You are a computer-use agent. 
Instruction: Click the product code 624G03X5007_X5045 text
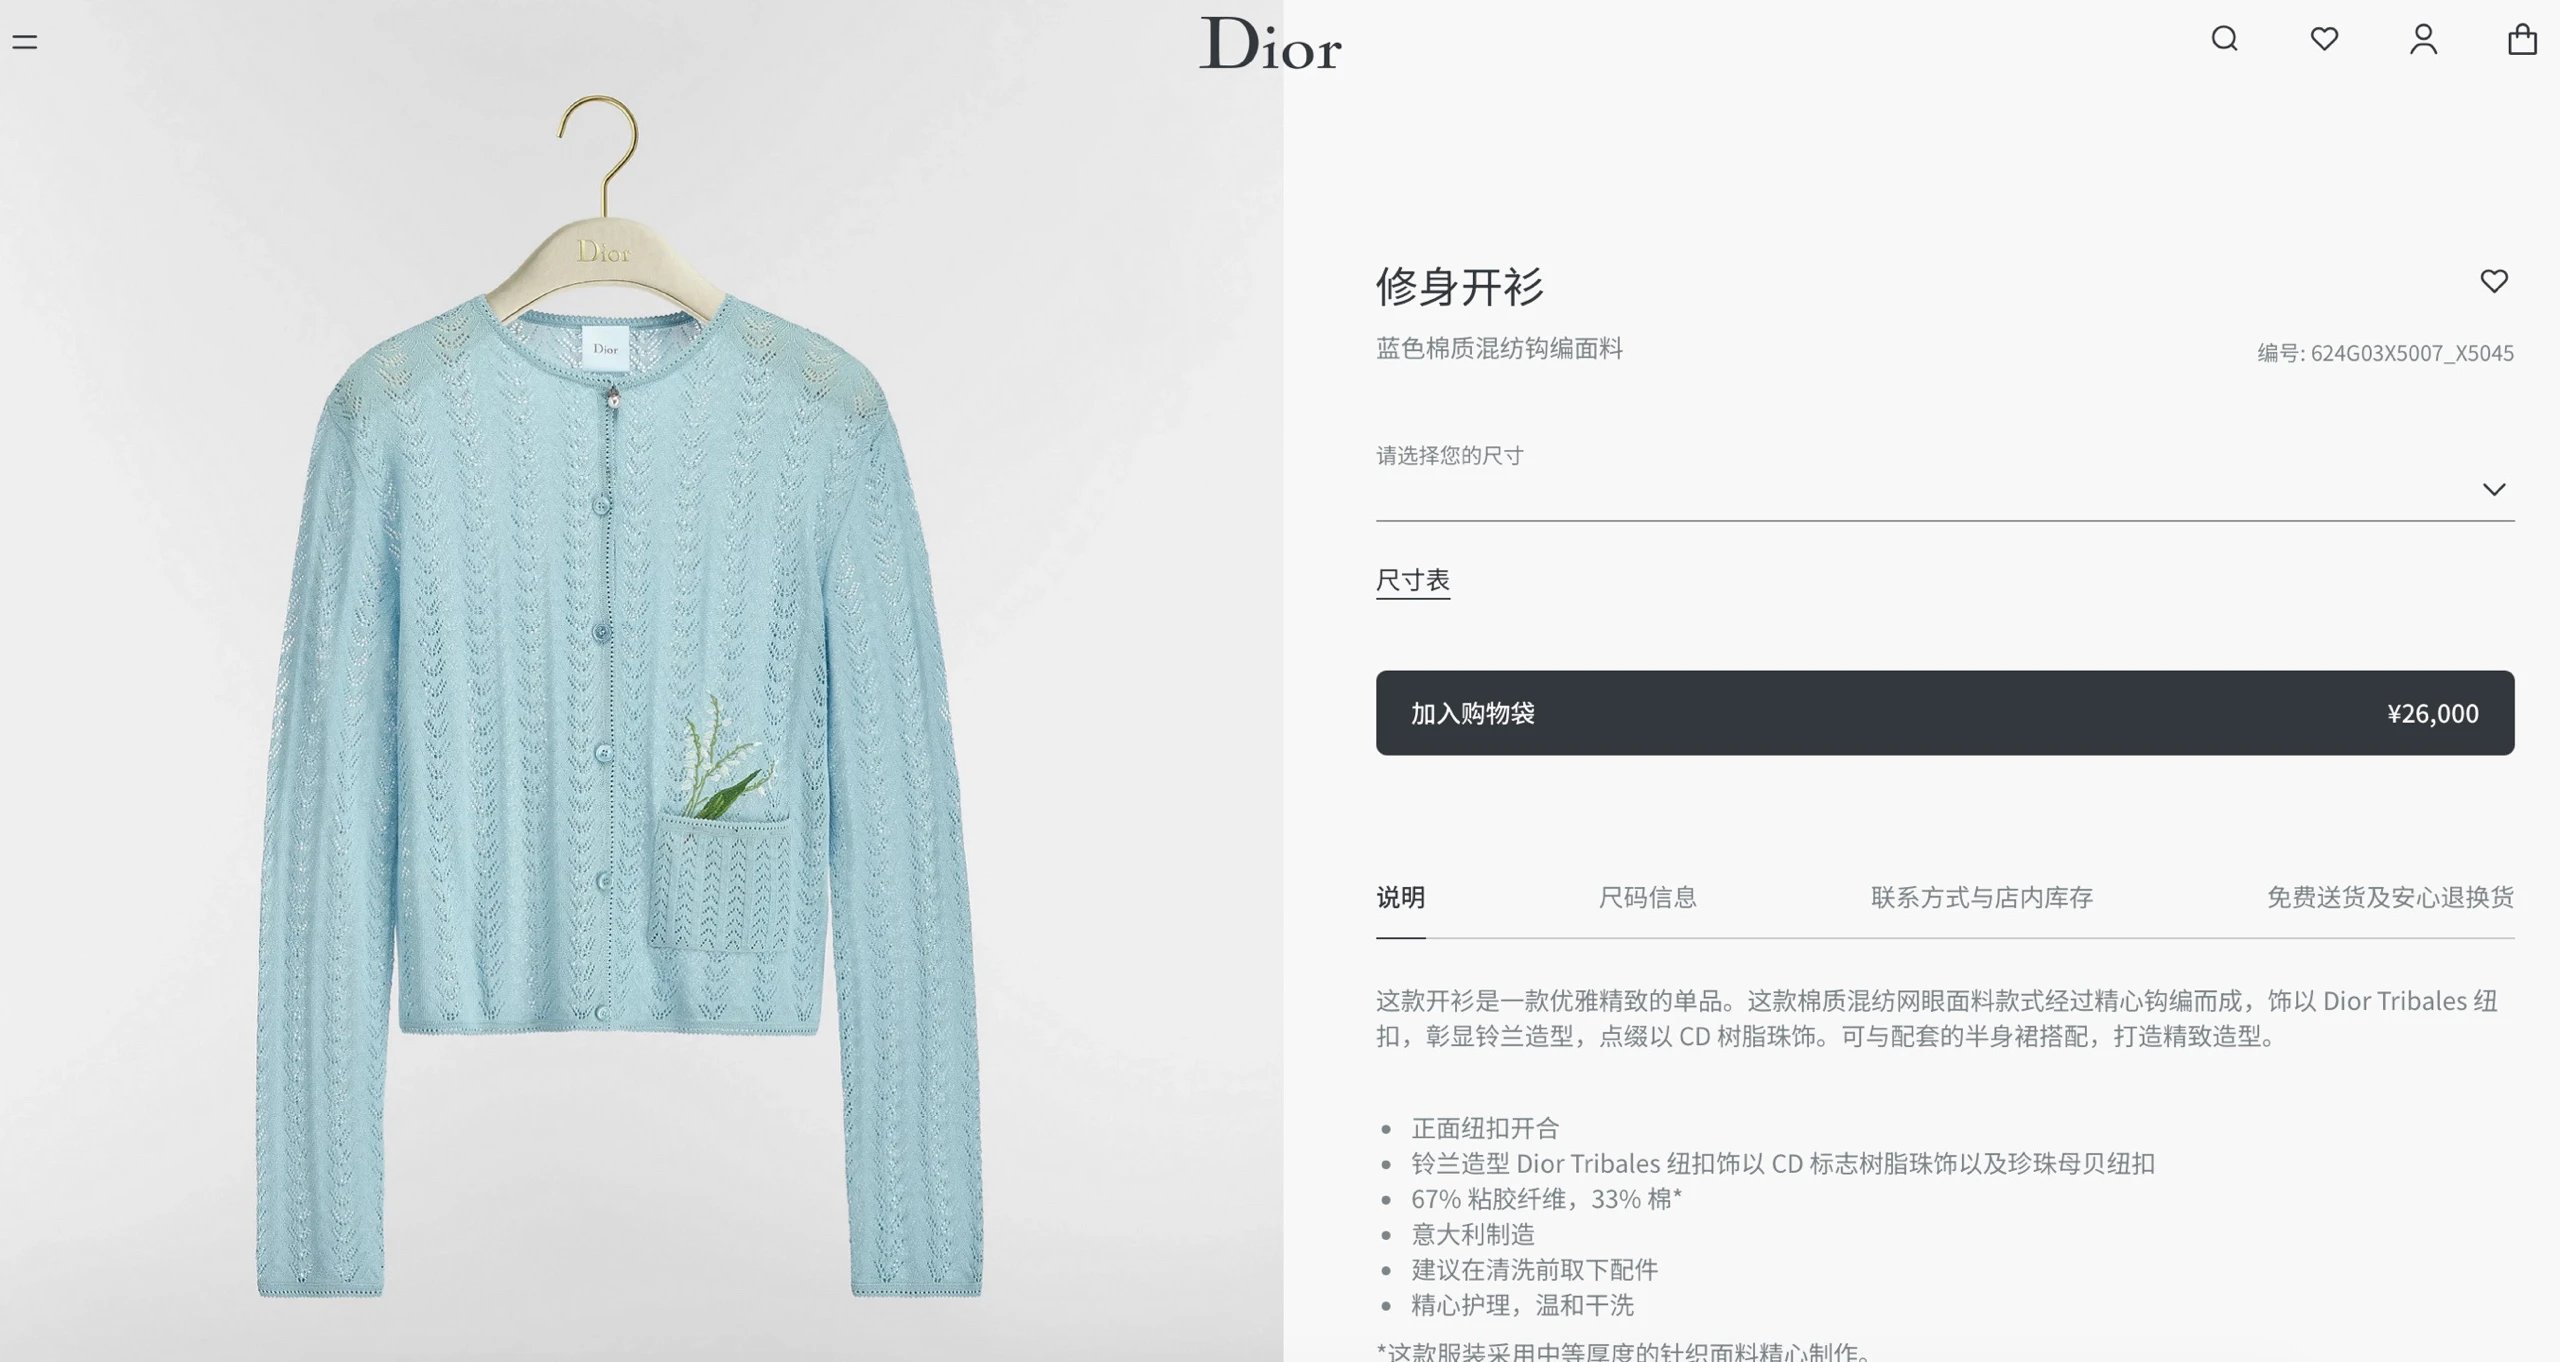[2411, 353]
